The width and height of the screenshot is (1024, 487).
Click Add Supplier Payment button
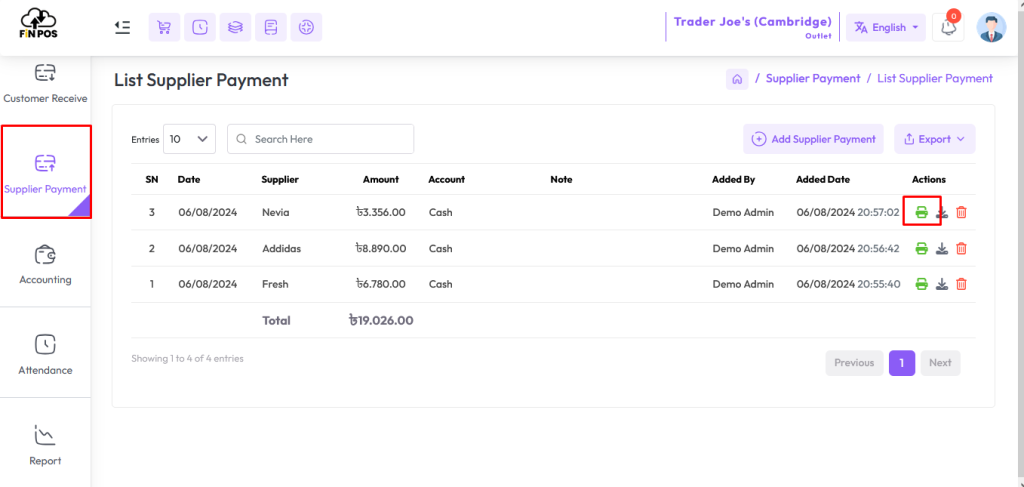coord(813,139)
